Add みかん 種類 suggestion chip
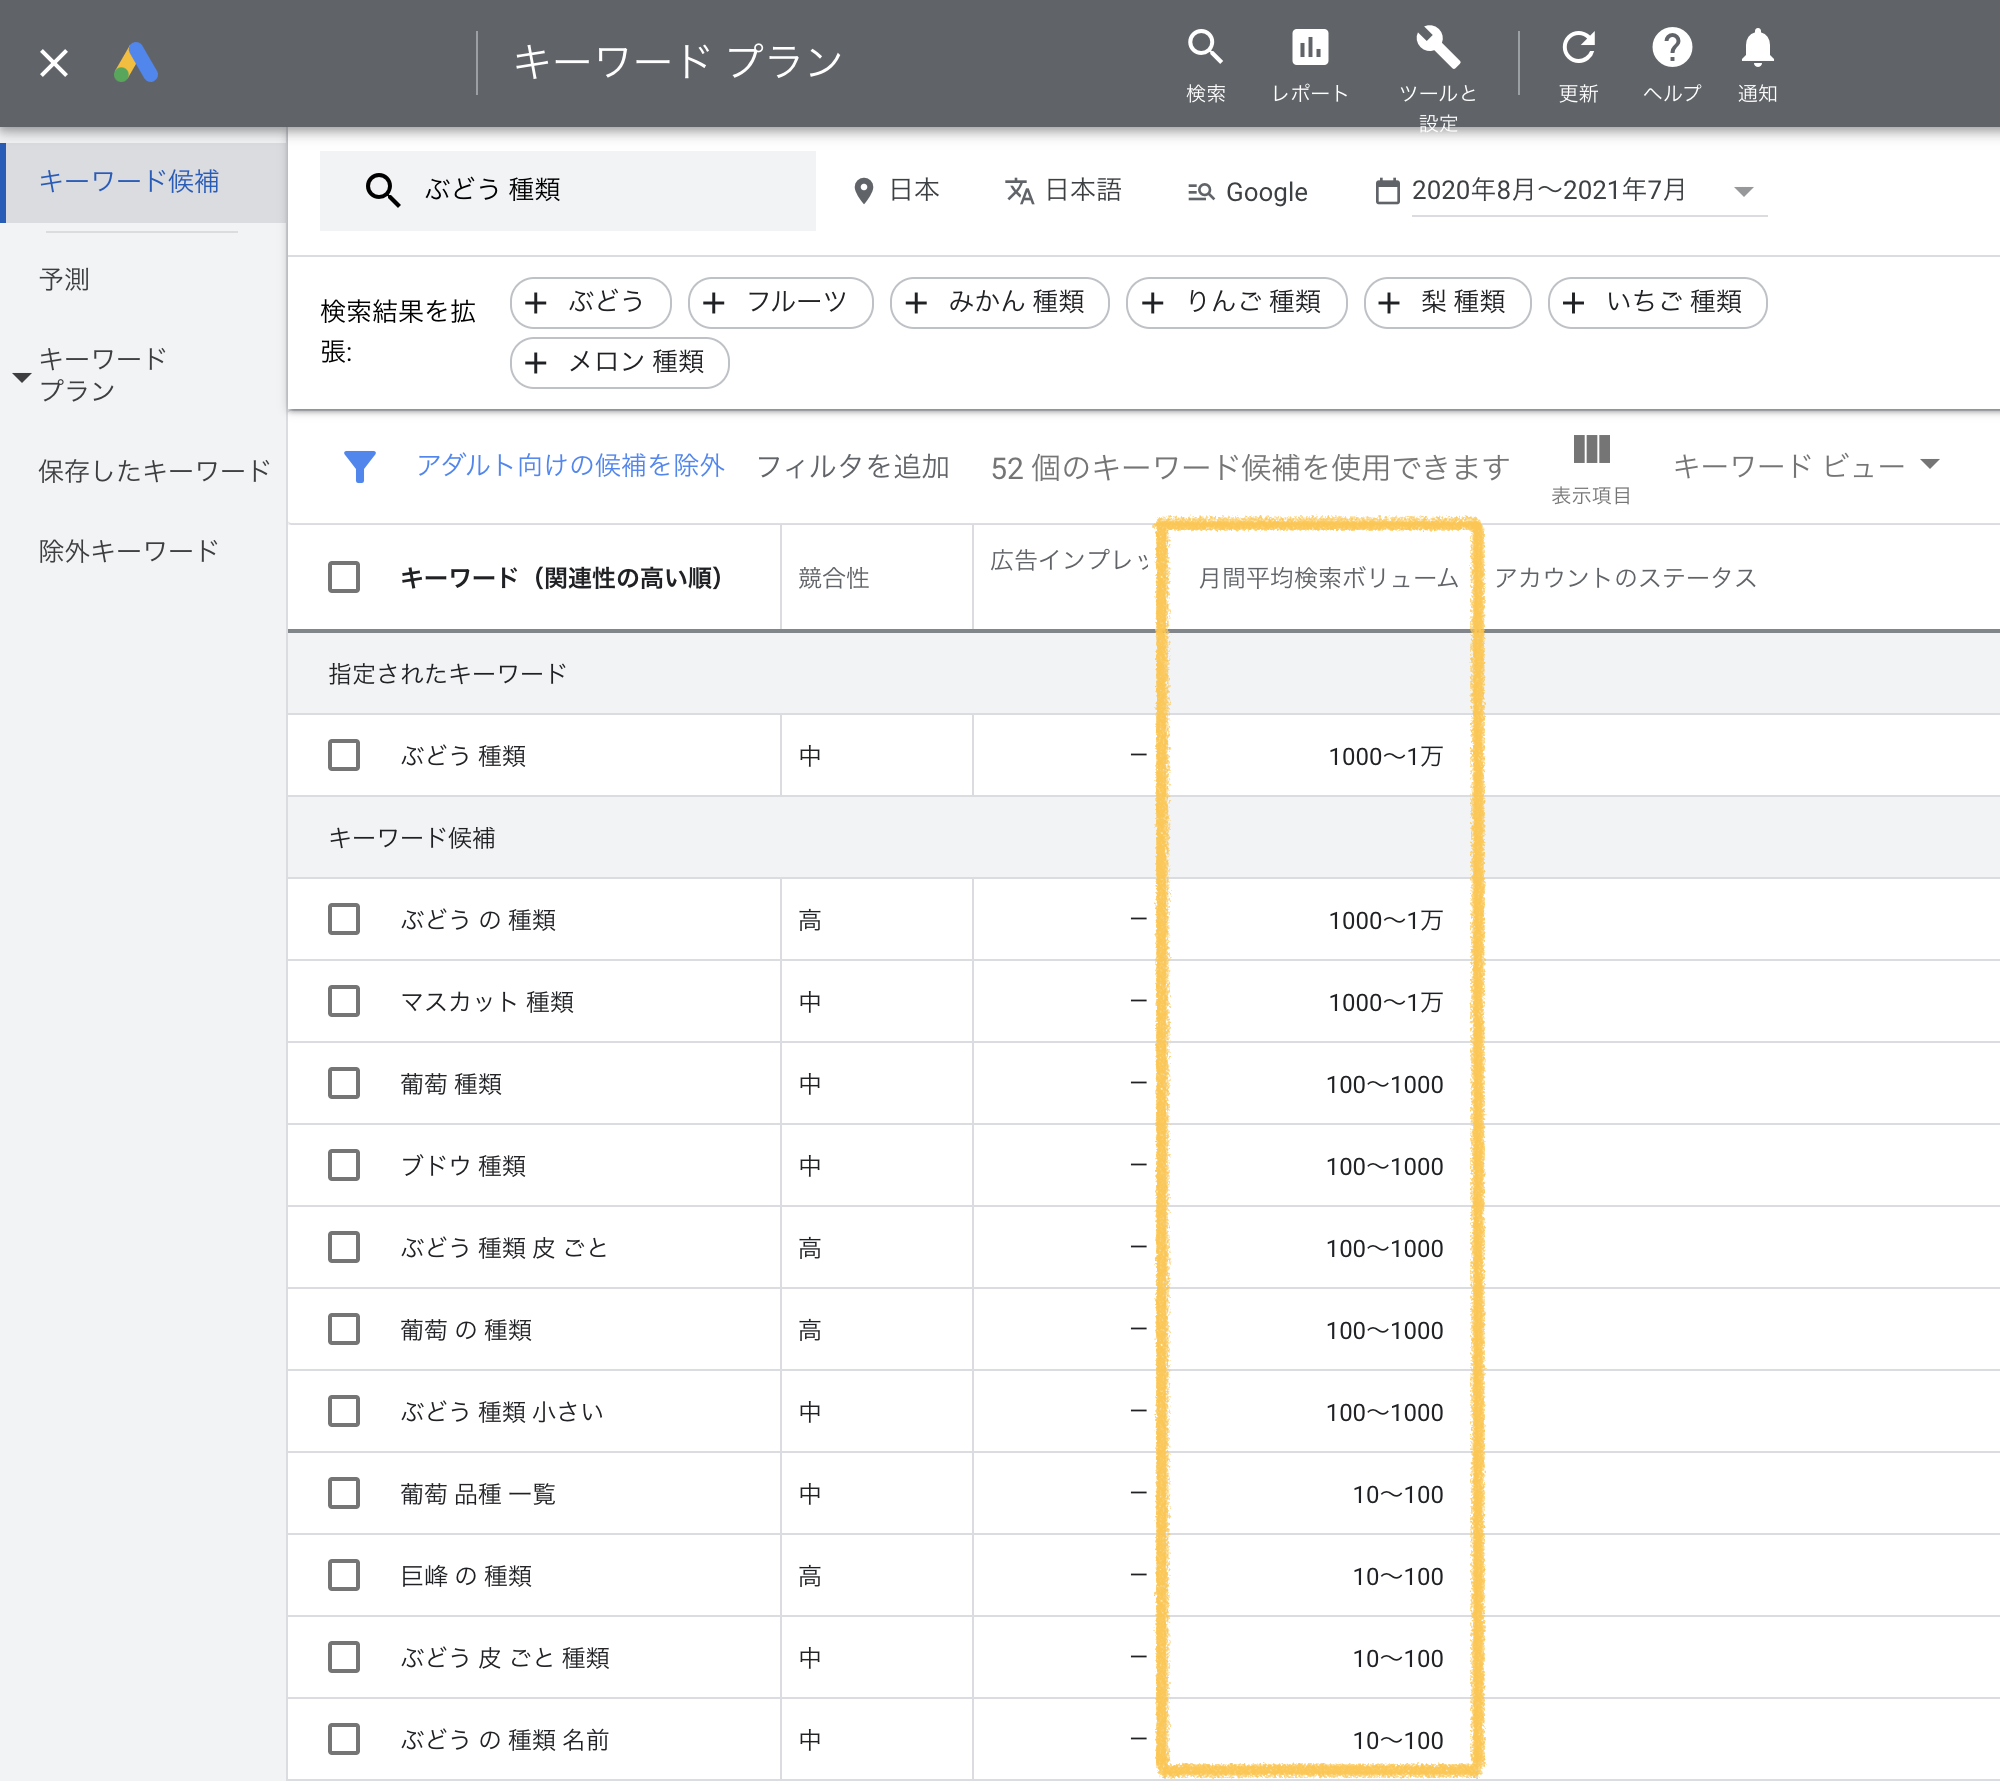 pos(999,302)
